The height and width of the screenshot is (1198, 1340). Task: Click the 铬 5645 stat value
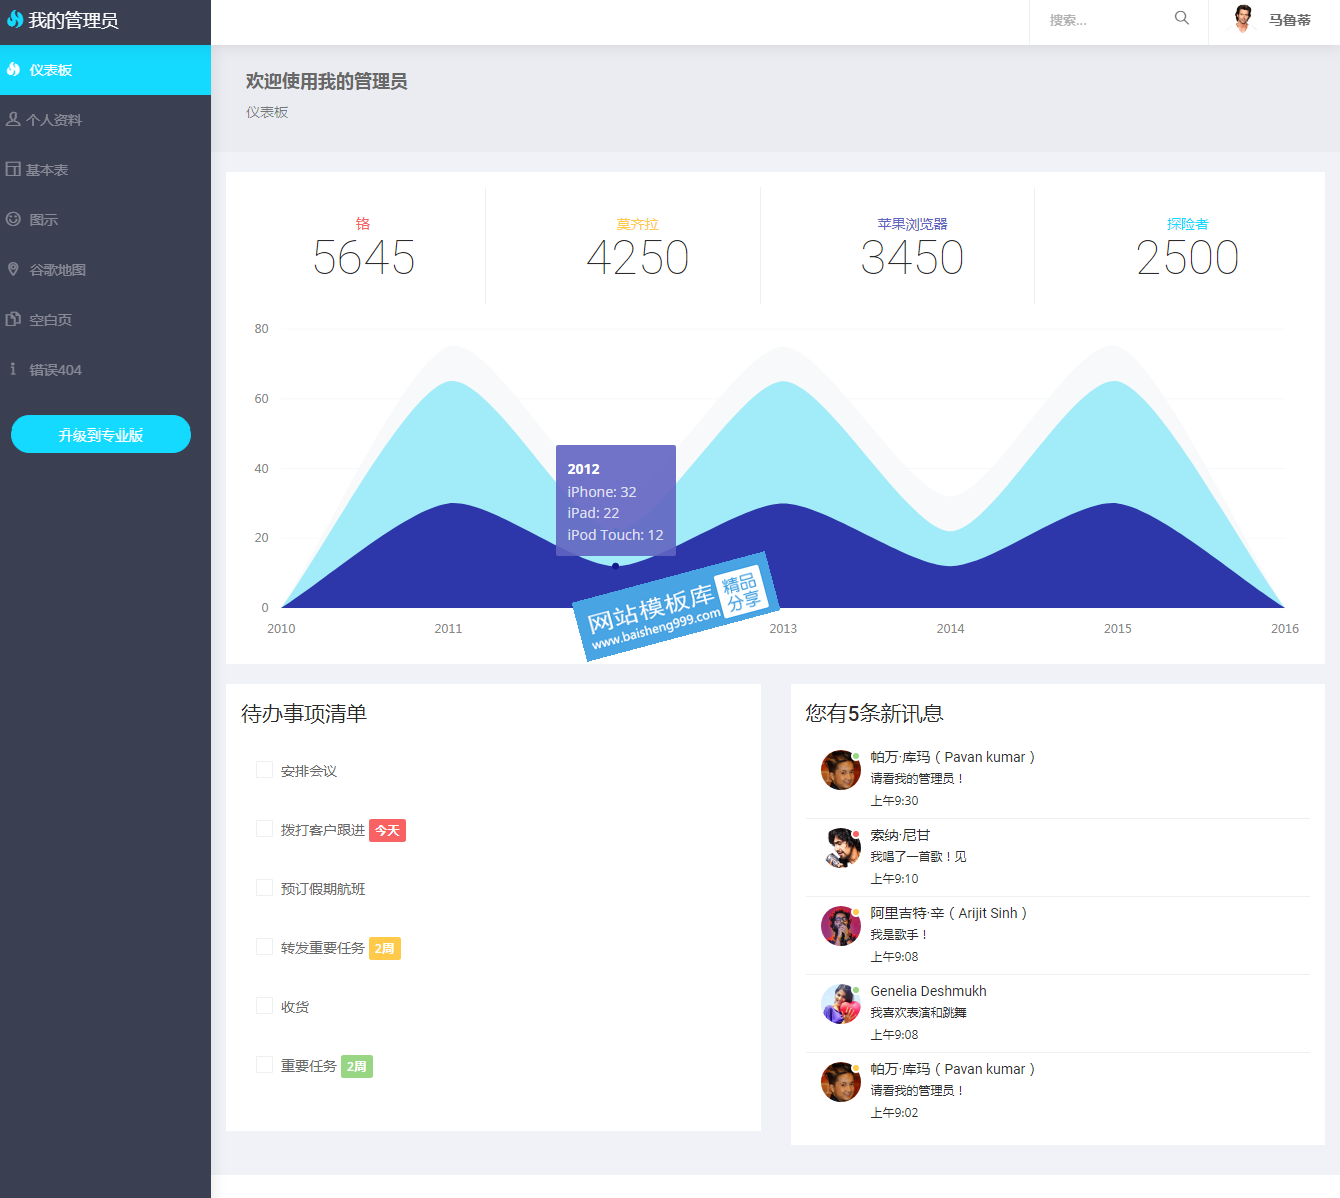[363, 258]
